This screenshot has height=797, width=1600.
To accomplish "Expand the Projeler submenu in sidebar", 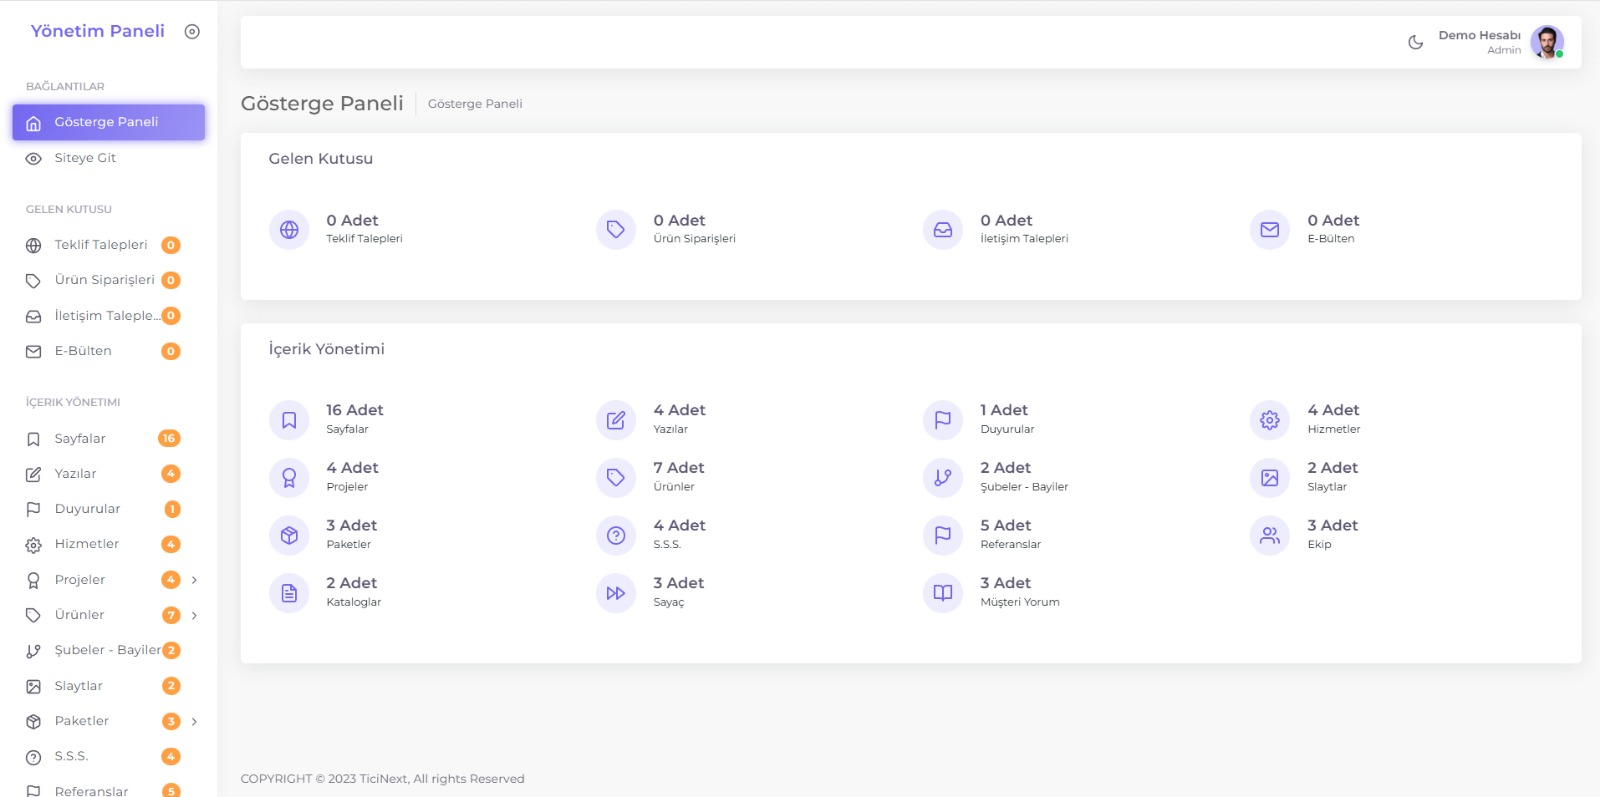I will (194, 580).
